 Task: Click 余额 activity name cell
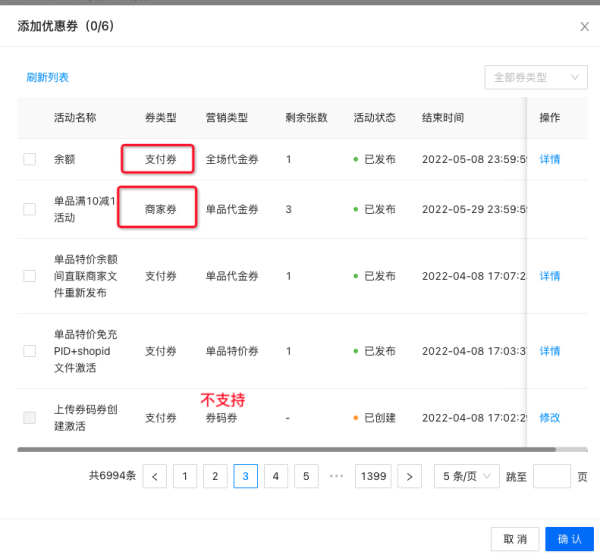point(64,159)
